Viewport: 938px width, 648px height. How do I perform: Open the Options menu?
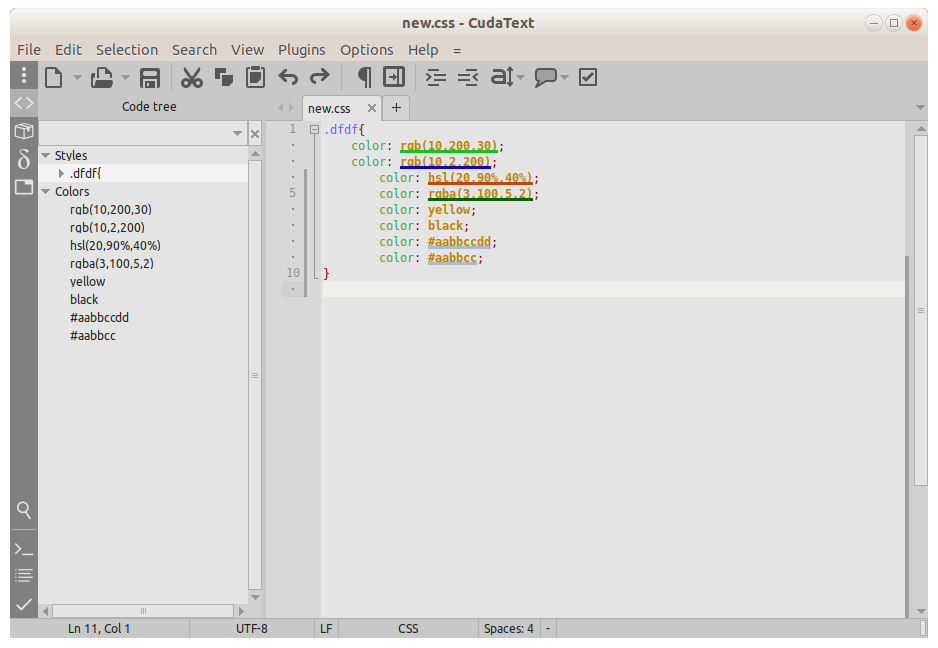[367, 50]
